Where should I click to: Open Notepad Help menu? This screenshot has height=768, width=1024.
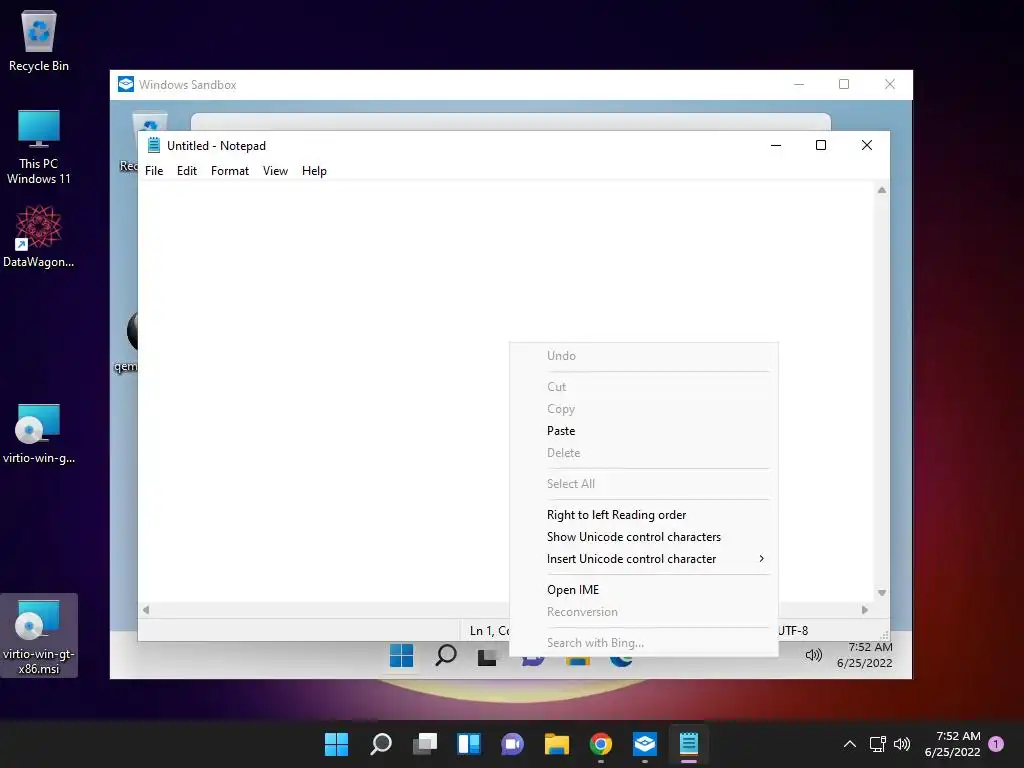(x=314, y=170)
